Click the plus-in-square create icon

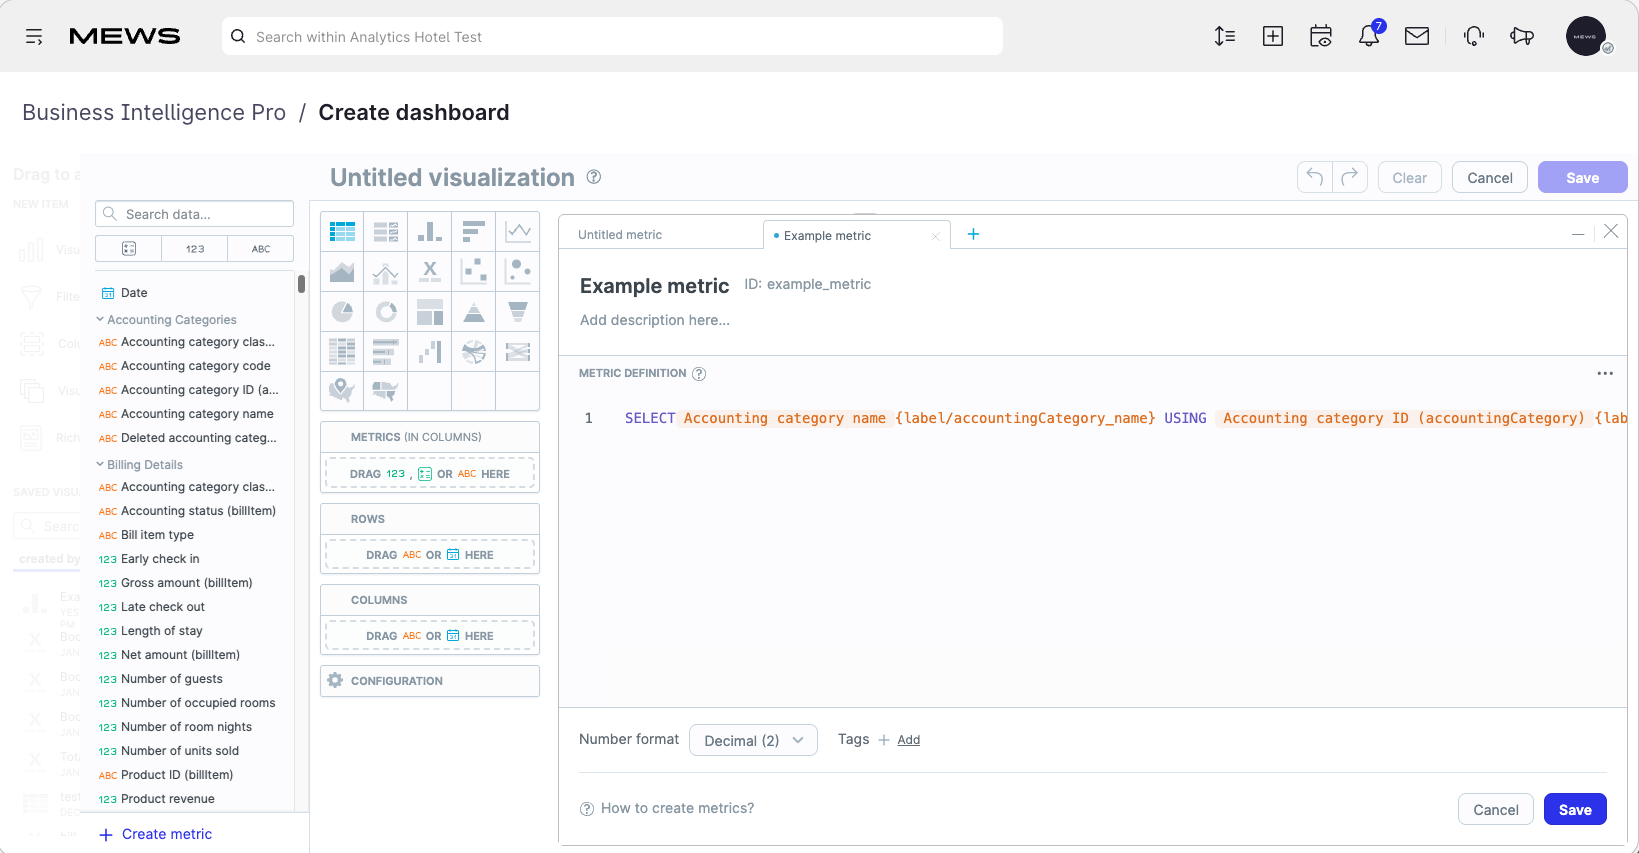click(x=1273, y=36)
